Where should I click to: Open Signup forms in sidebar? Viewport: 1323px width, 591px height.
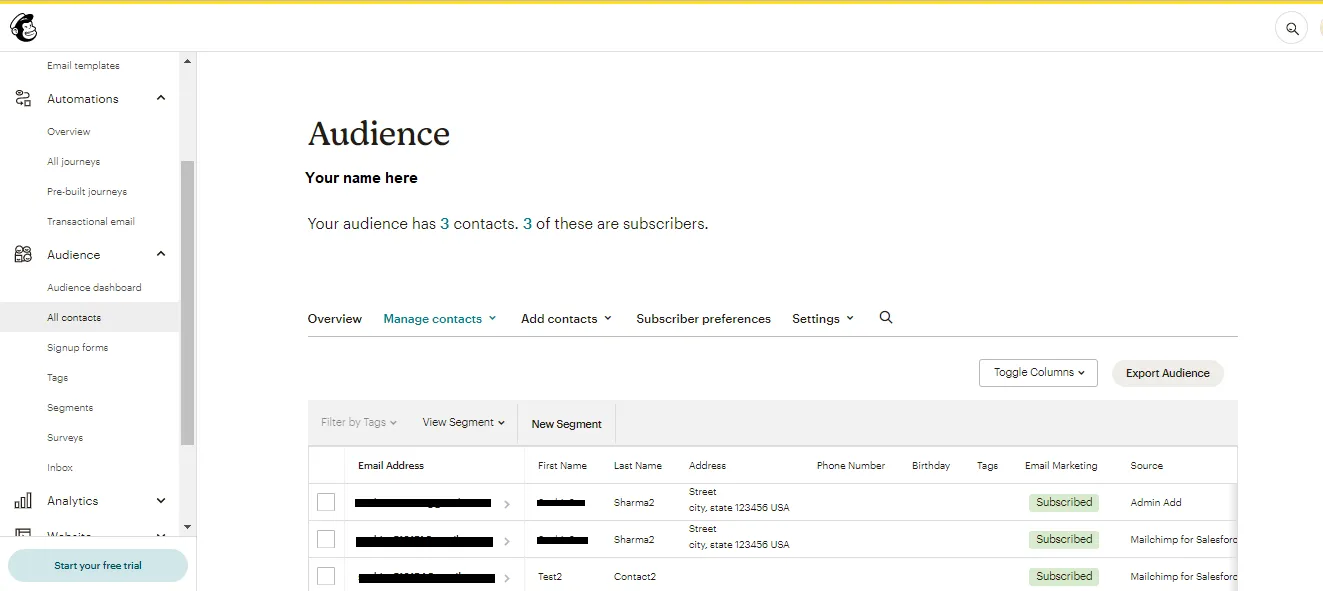(77, 348)
